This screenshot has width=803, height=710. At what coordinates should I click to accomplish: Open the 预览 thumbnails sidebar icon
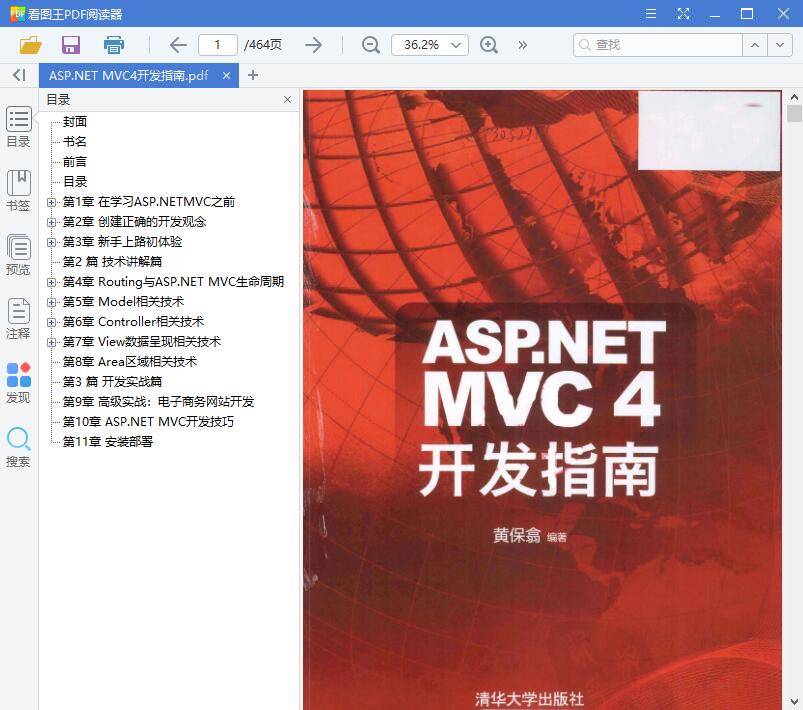pyautogui.click(x=18, y=255)
